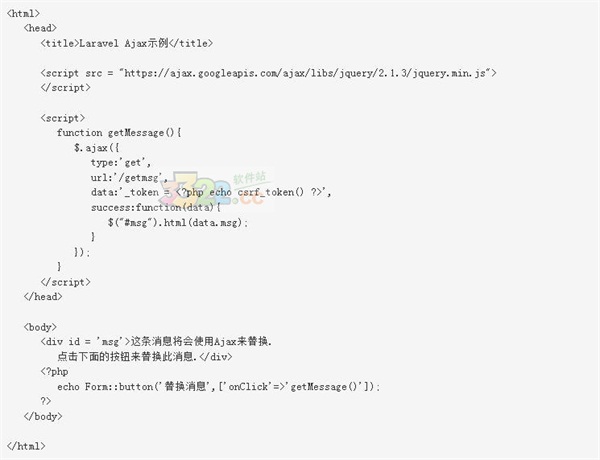Click the data _token csrf_token line
This screenshot has height=460, width=600.
(x=211, y=192)
